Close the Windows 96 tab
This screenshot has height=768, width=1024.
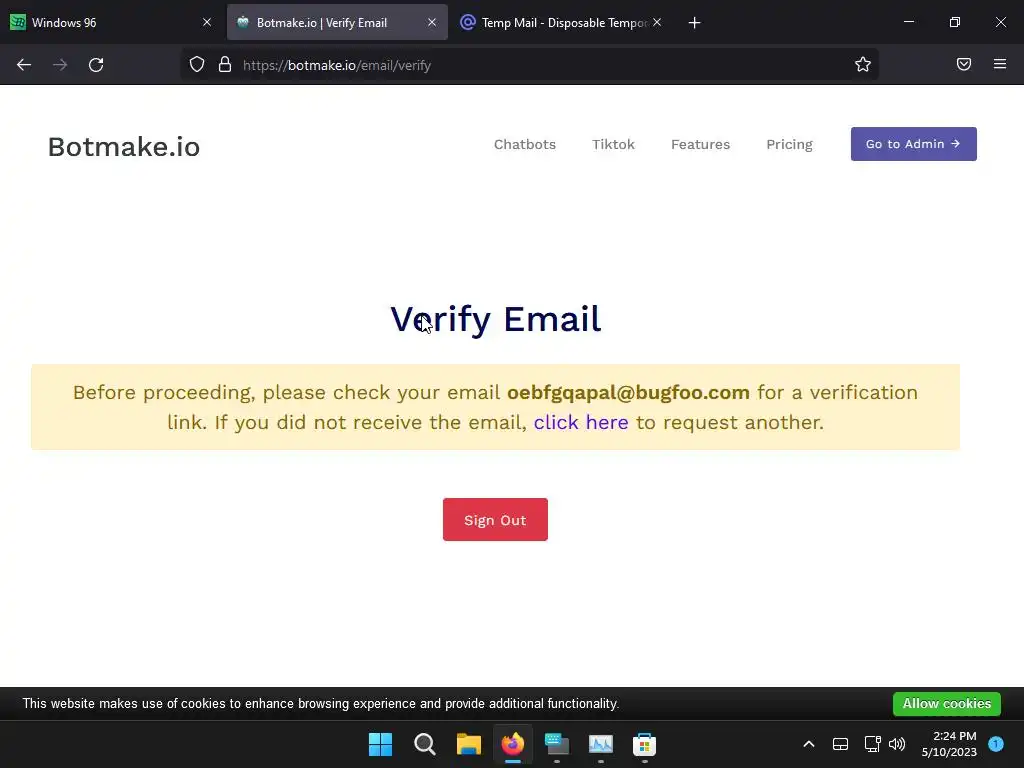[207, 22]
